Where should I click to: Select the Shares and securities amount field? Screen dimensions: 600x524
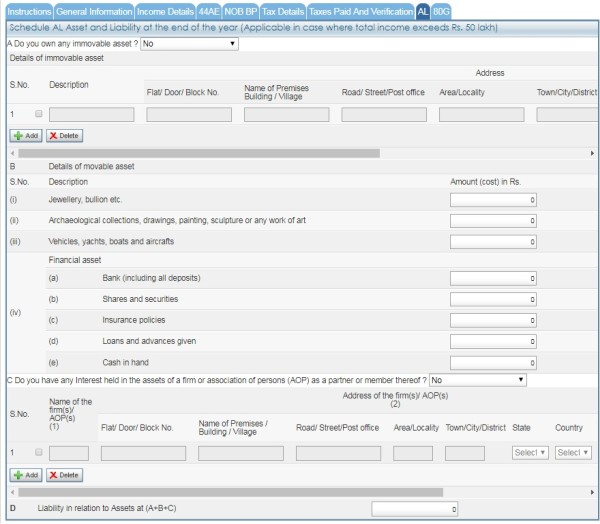[495, 298]
